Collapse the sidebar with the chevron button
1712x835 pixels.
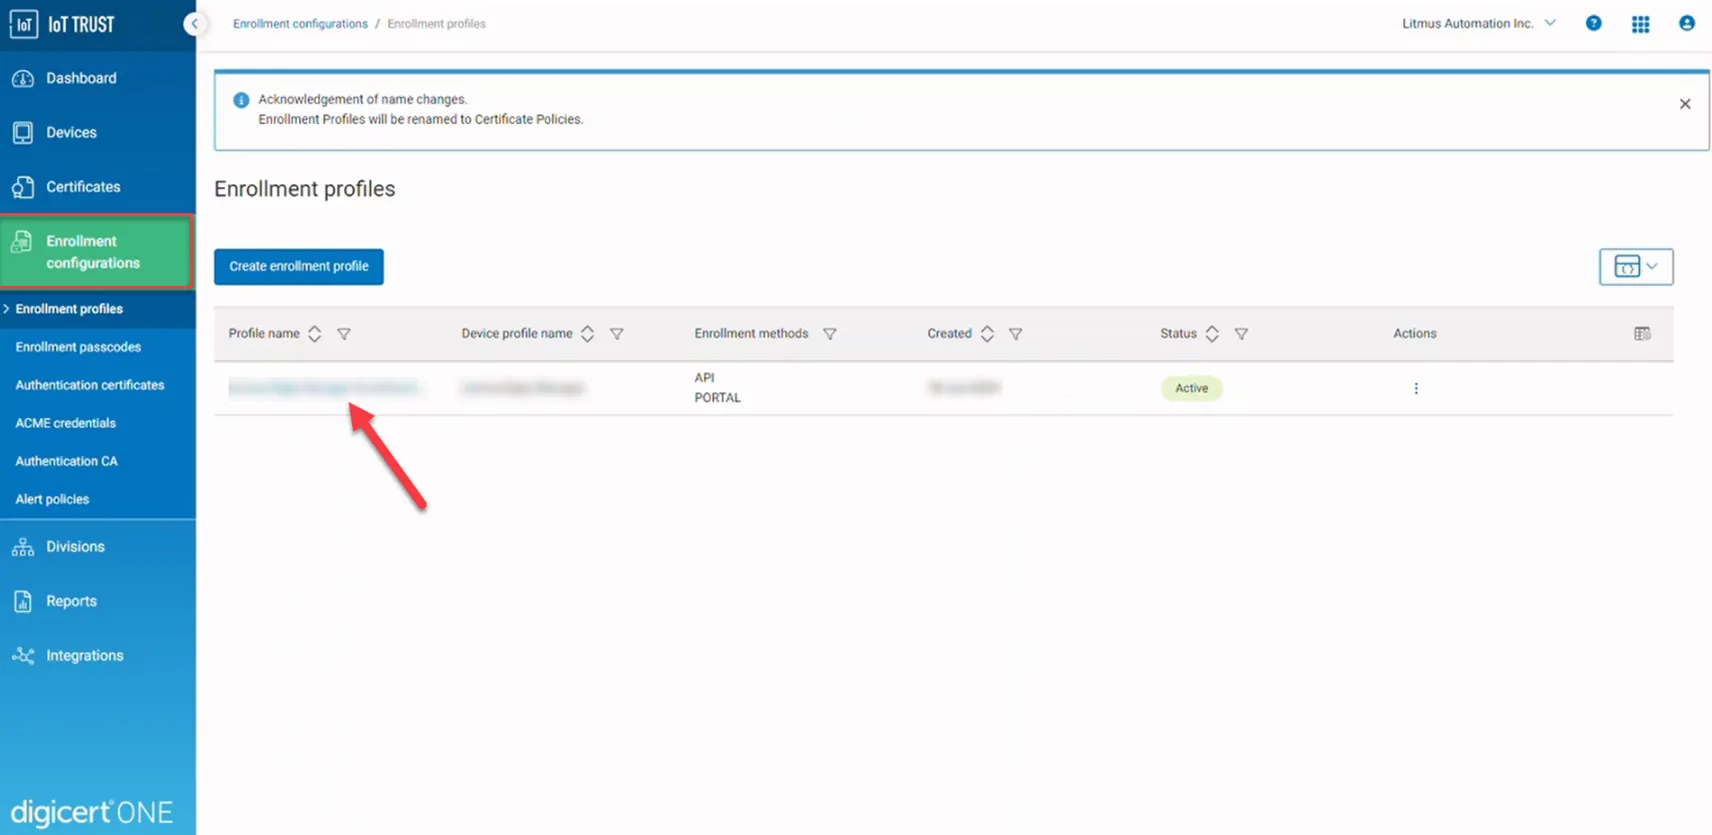point(194,24)
